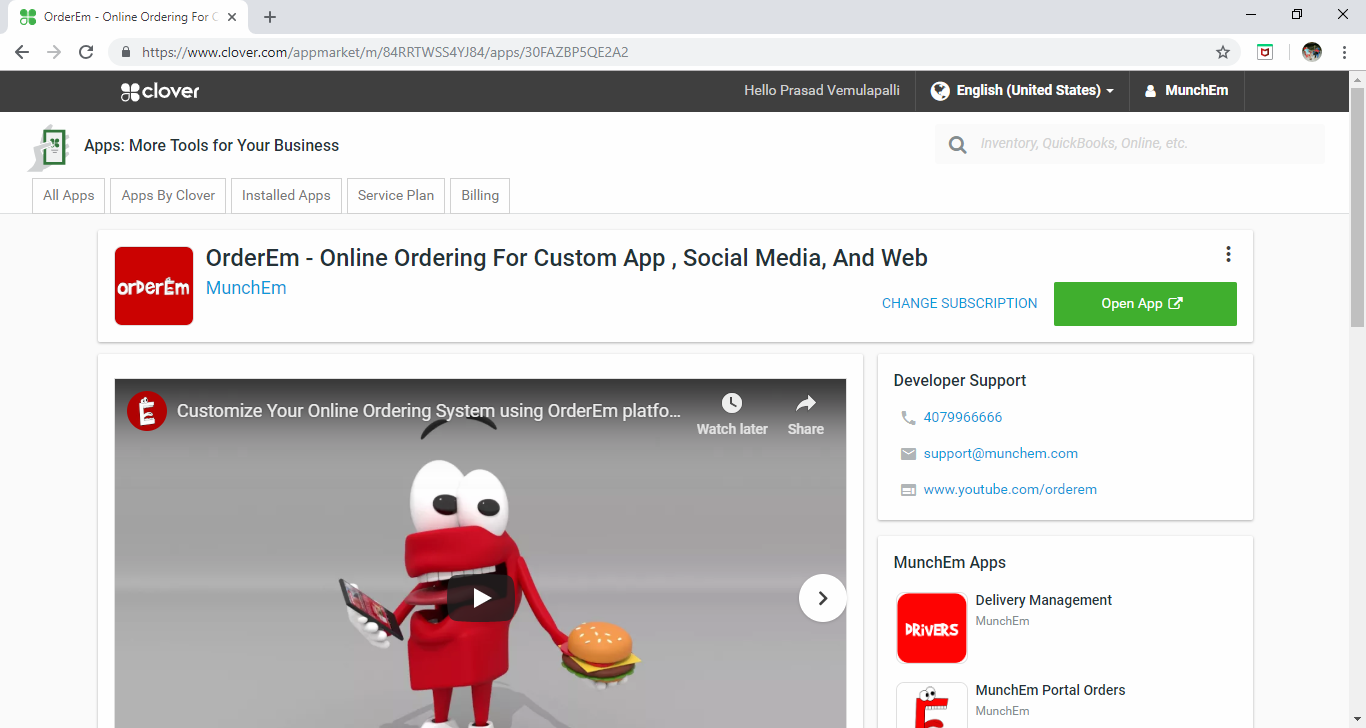The height and width of the screenshot is (728, 1366).
Task: Click 'Apps: More Tools for Your Business' heading
Action: 212,146
